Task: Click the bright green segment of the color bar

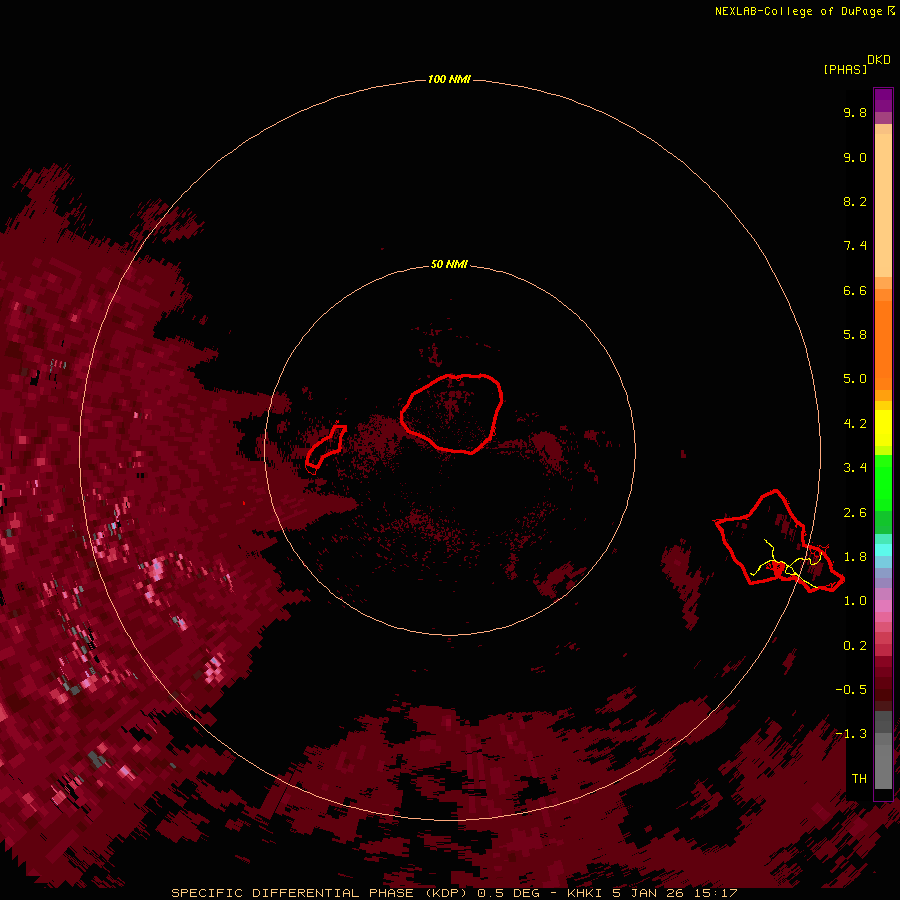Action: point(883,485)
